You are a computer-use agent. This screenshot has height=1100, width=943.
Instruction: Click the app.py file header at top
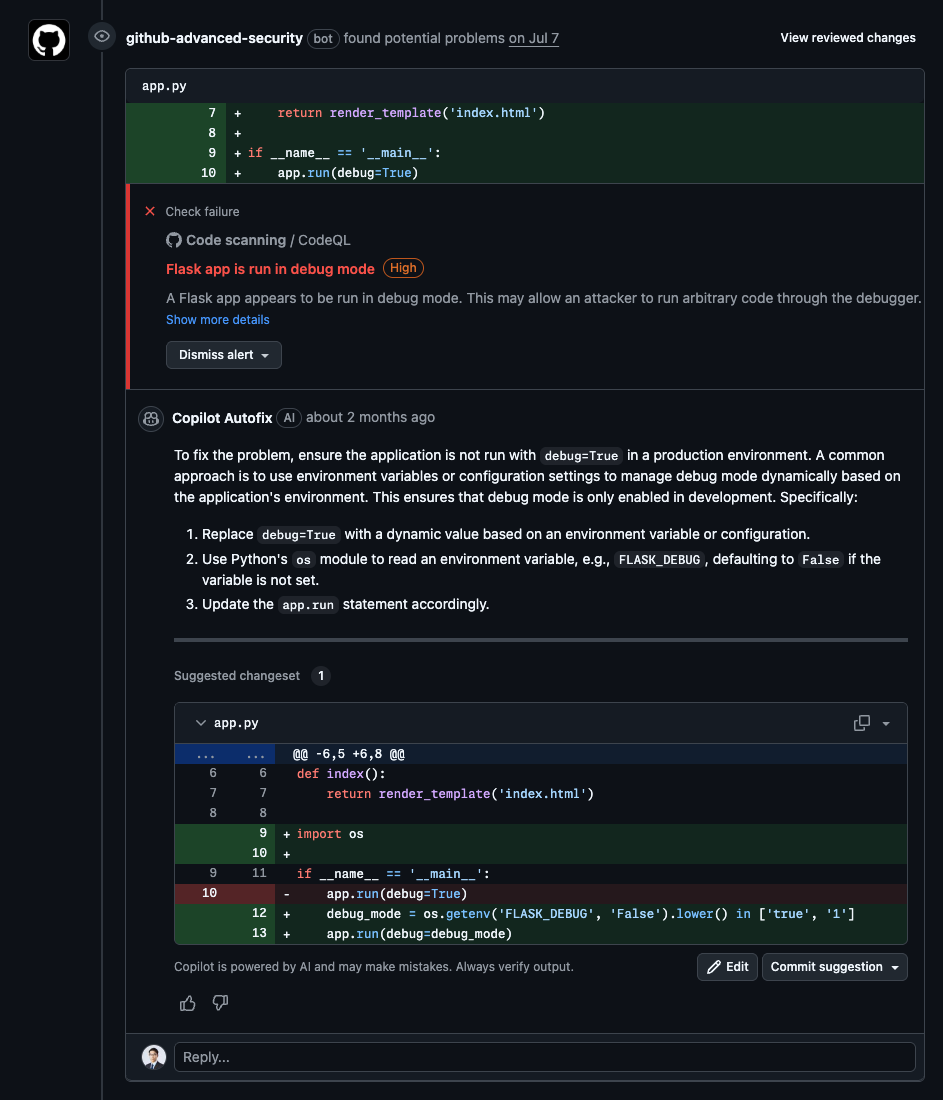(x=525, y=86)
